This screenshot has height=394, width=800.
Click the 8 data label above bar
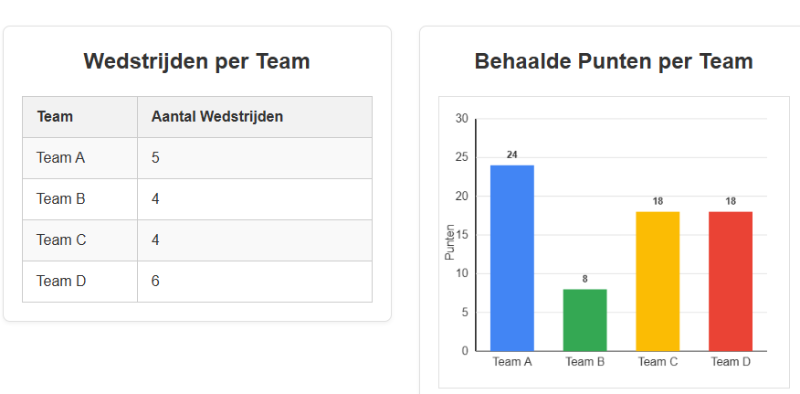pyautogui.click(x=585, y=279)
